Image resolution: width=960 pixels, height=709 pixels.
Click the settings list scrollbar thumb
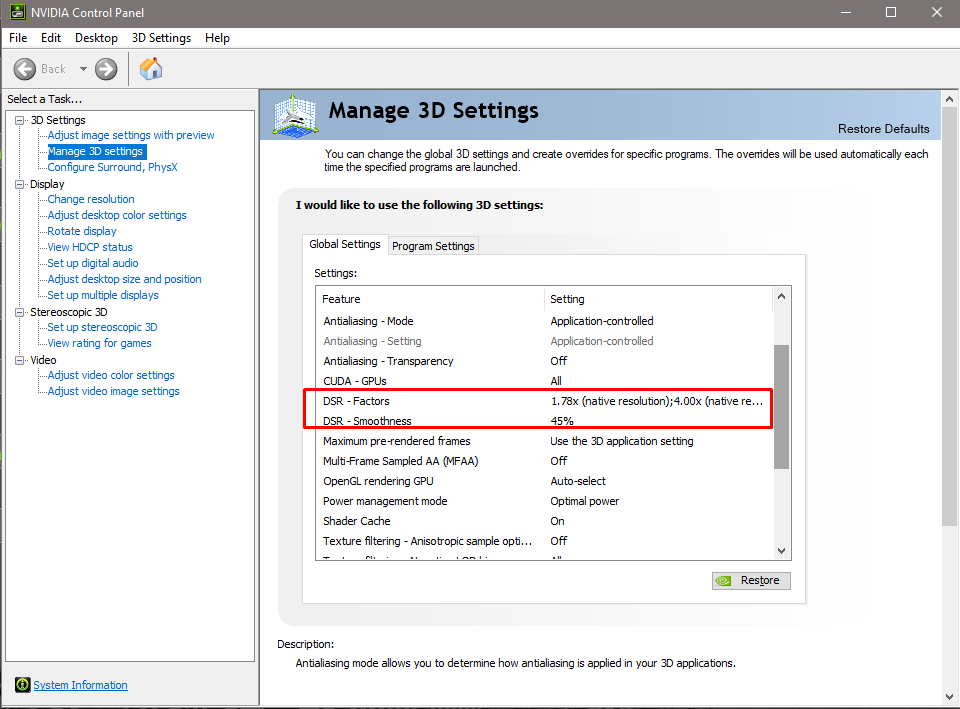point(781,407)
